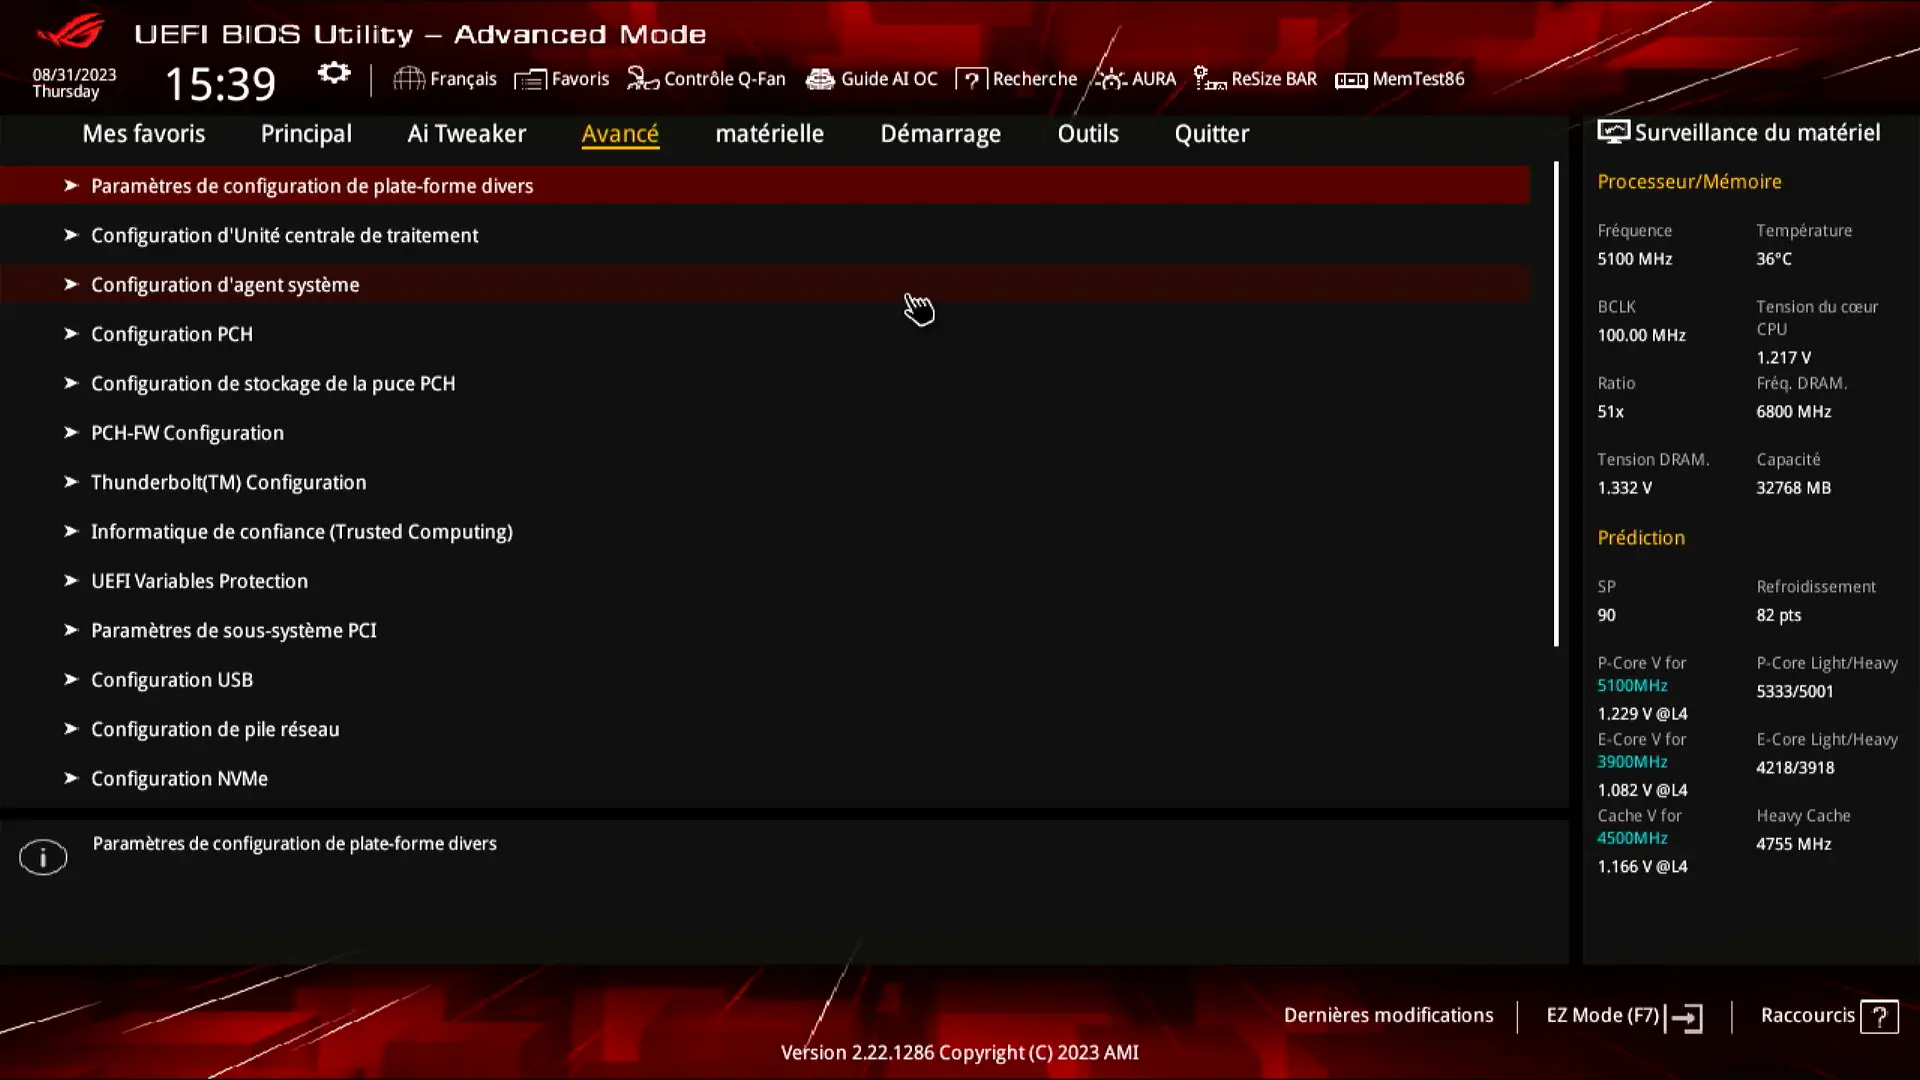The height and width of the screenshot is (1080, 1920).
Task: Click the Raccourcis question mark box
Action: coord(1880,1017)
